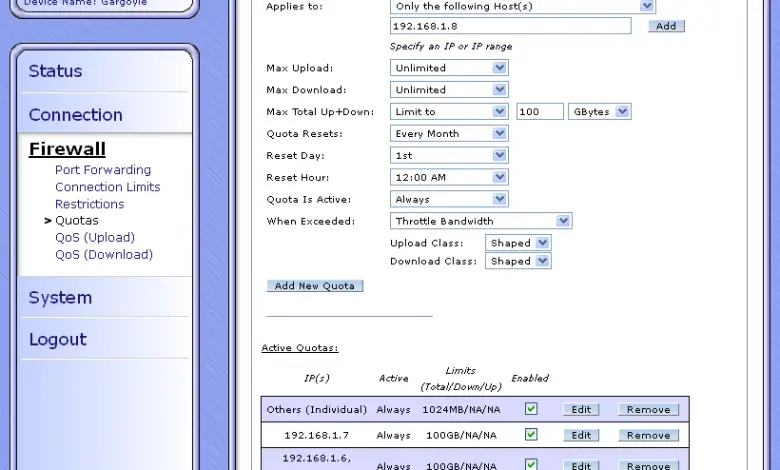Remove the Others (Individual) quota
The height and width of the screenshot is (470, 780).
point(648,409)
